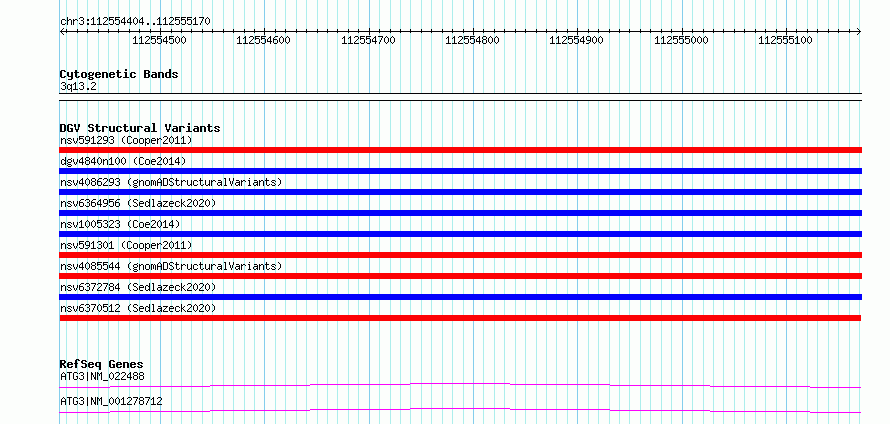The width and height of the screenshot is (890, 424).
Task: Click the red bar under nsv6370512
Action: (460, 318)
